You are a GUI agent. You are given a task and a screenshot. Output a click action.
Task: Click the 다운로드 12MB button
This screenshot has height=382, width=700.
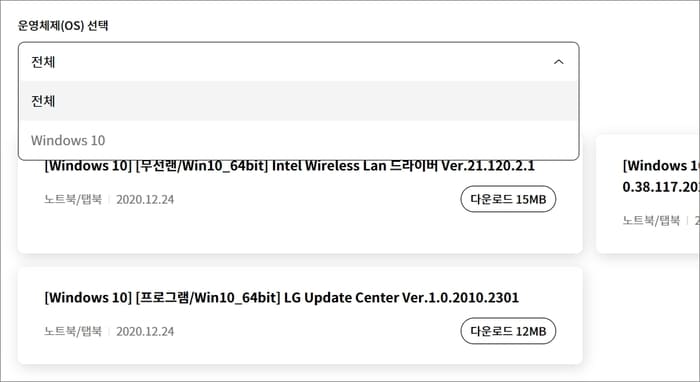pos(508,331)
